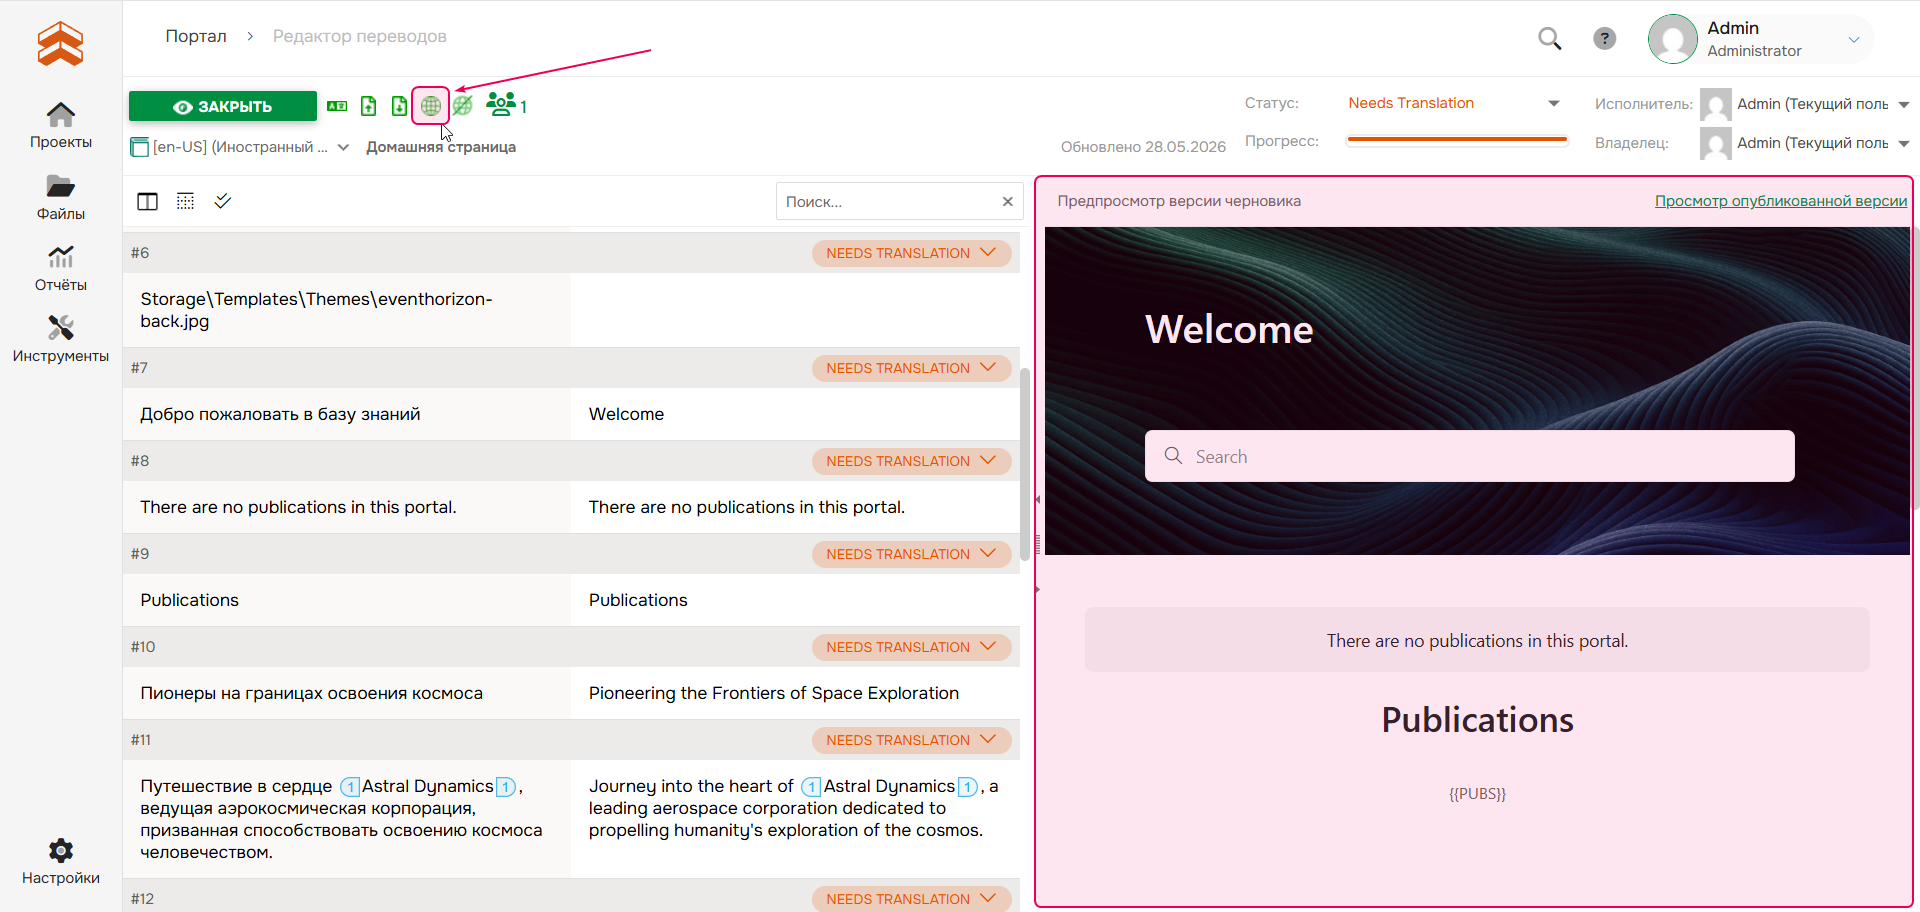Screen dimensions: 1920x912
Task: Toggle the dotted grid view
Action: pos(185,201)
